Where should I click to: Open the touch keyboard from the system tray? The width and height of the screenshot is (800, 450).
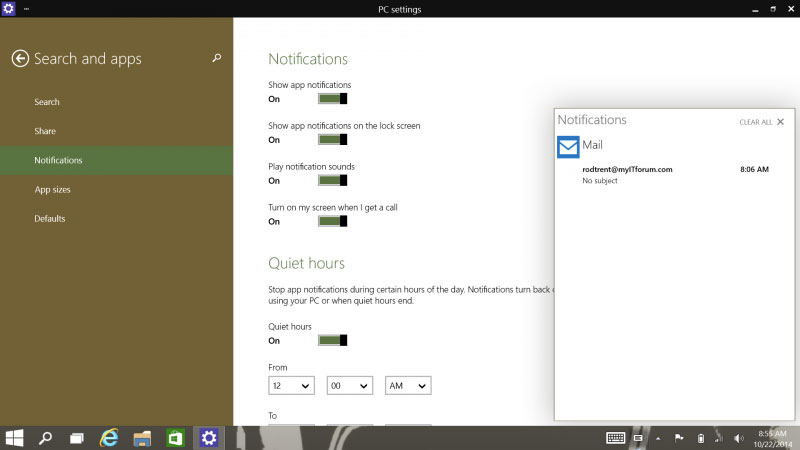(x=616, y=438)
